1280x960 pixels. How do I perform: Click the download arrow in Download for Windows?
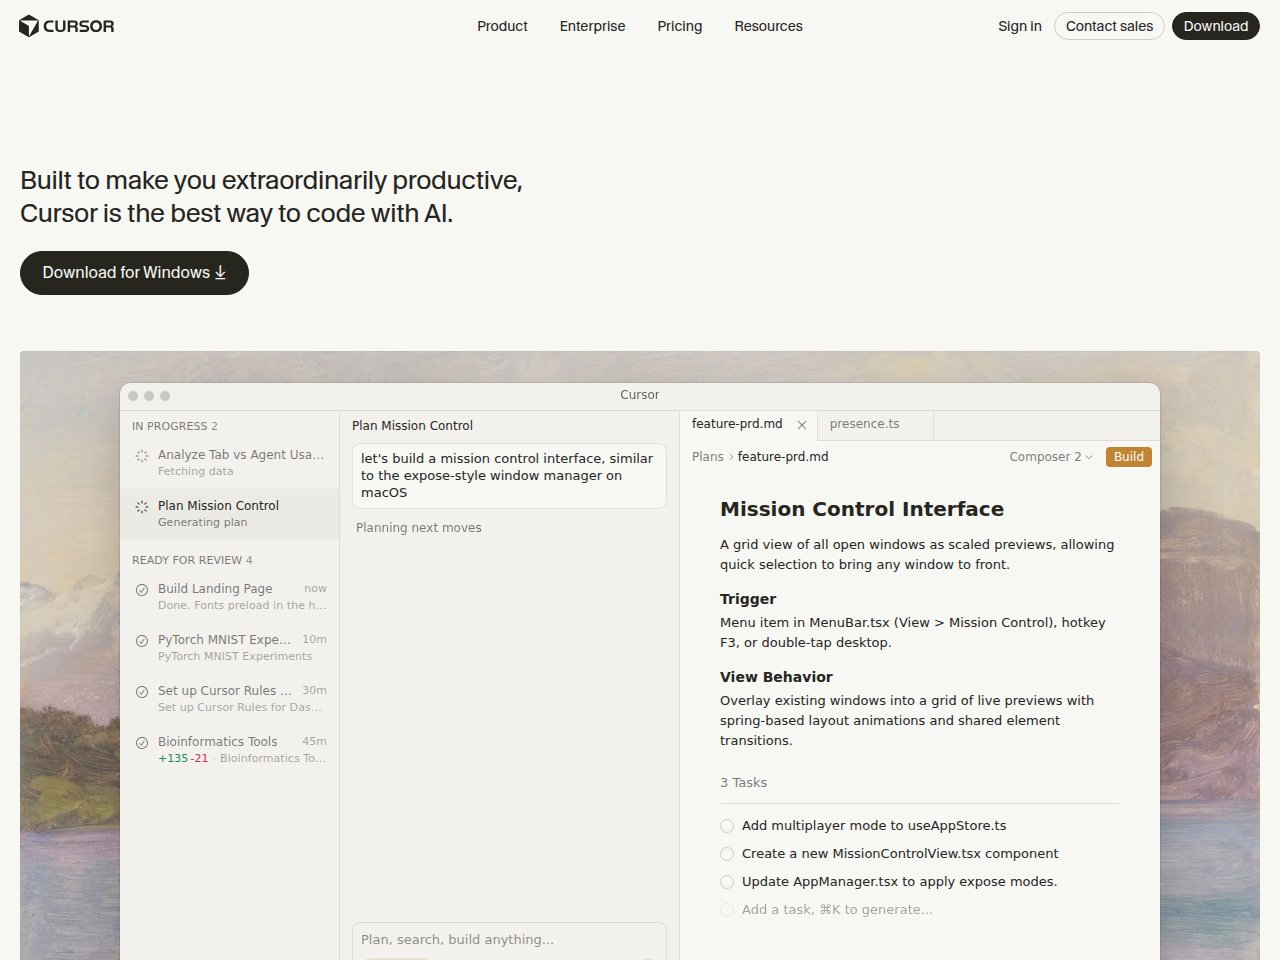pyautogui.click(x=220, y=272)
